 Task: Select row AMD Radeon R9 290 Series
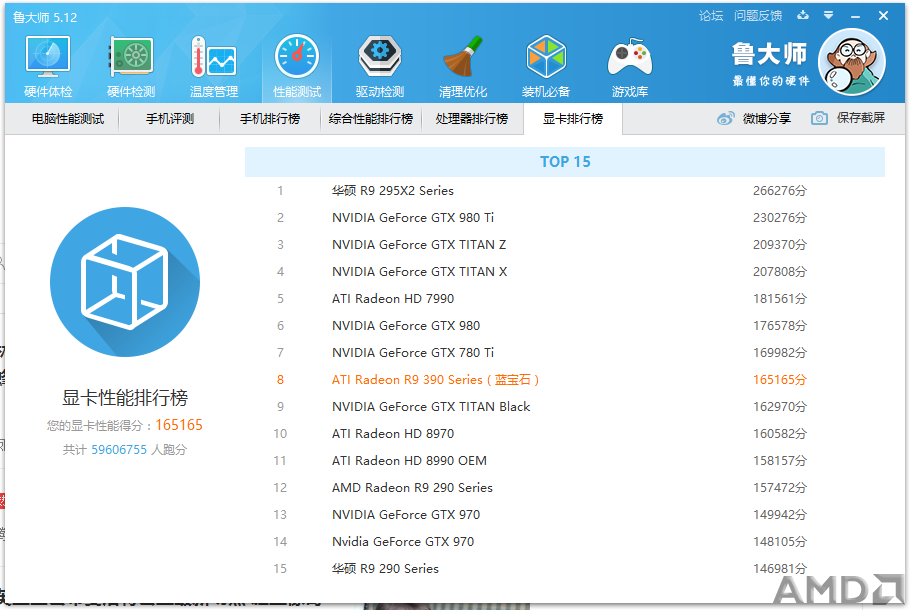click(x=565, y=488)
